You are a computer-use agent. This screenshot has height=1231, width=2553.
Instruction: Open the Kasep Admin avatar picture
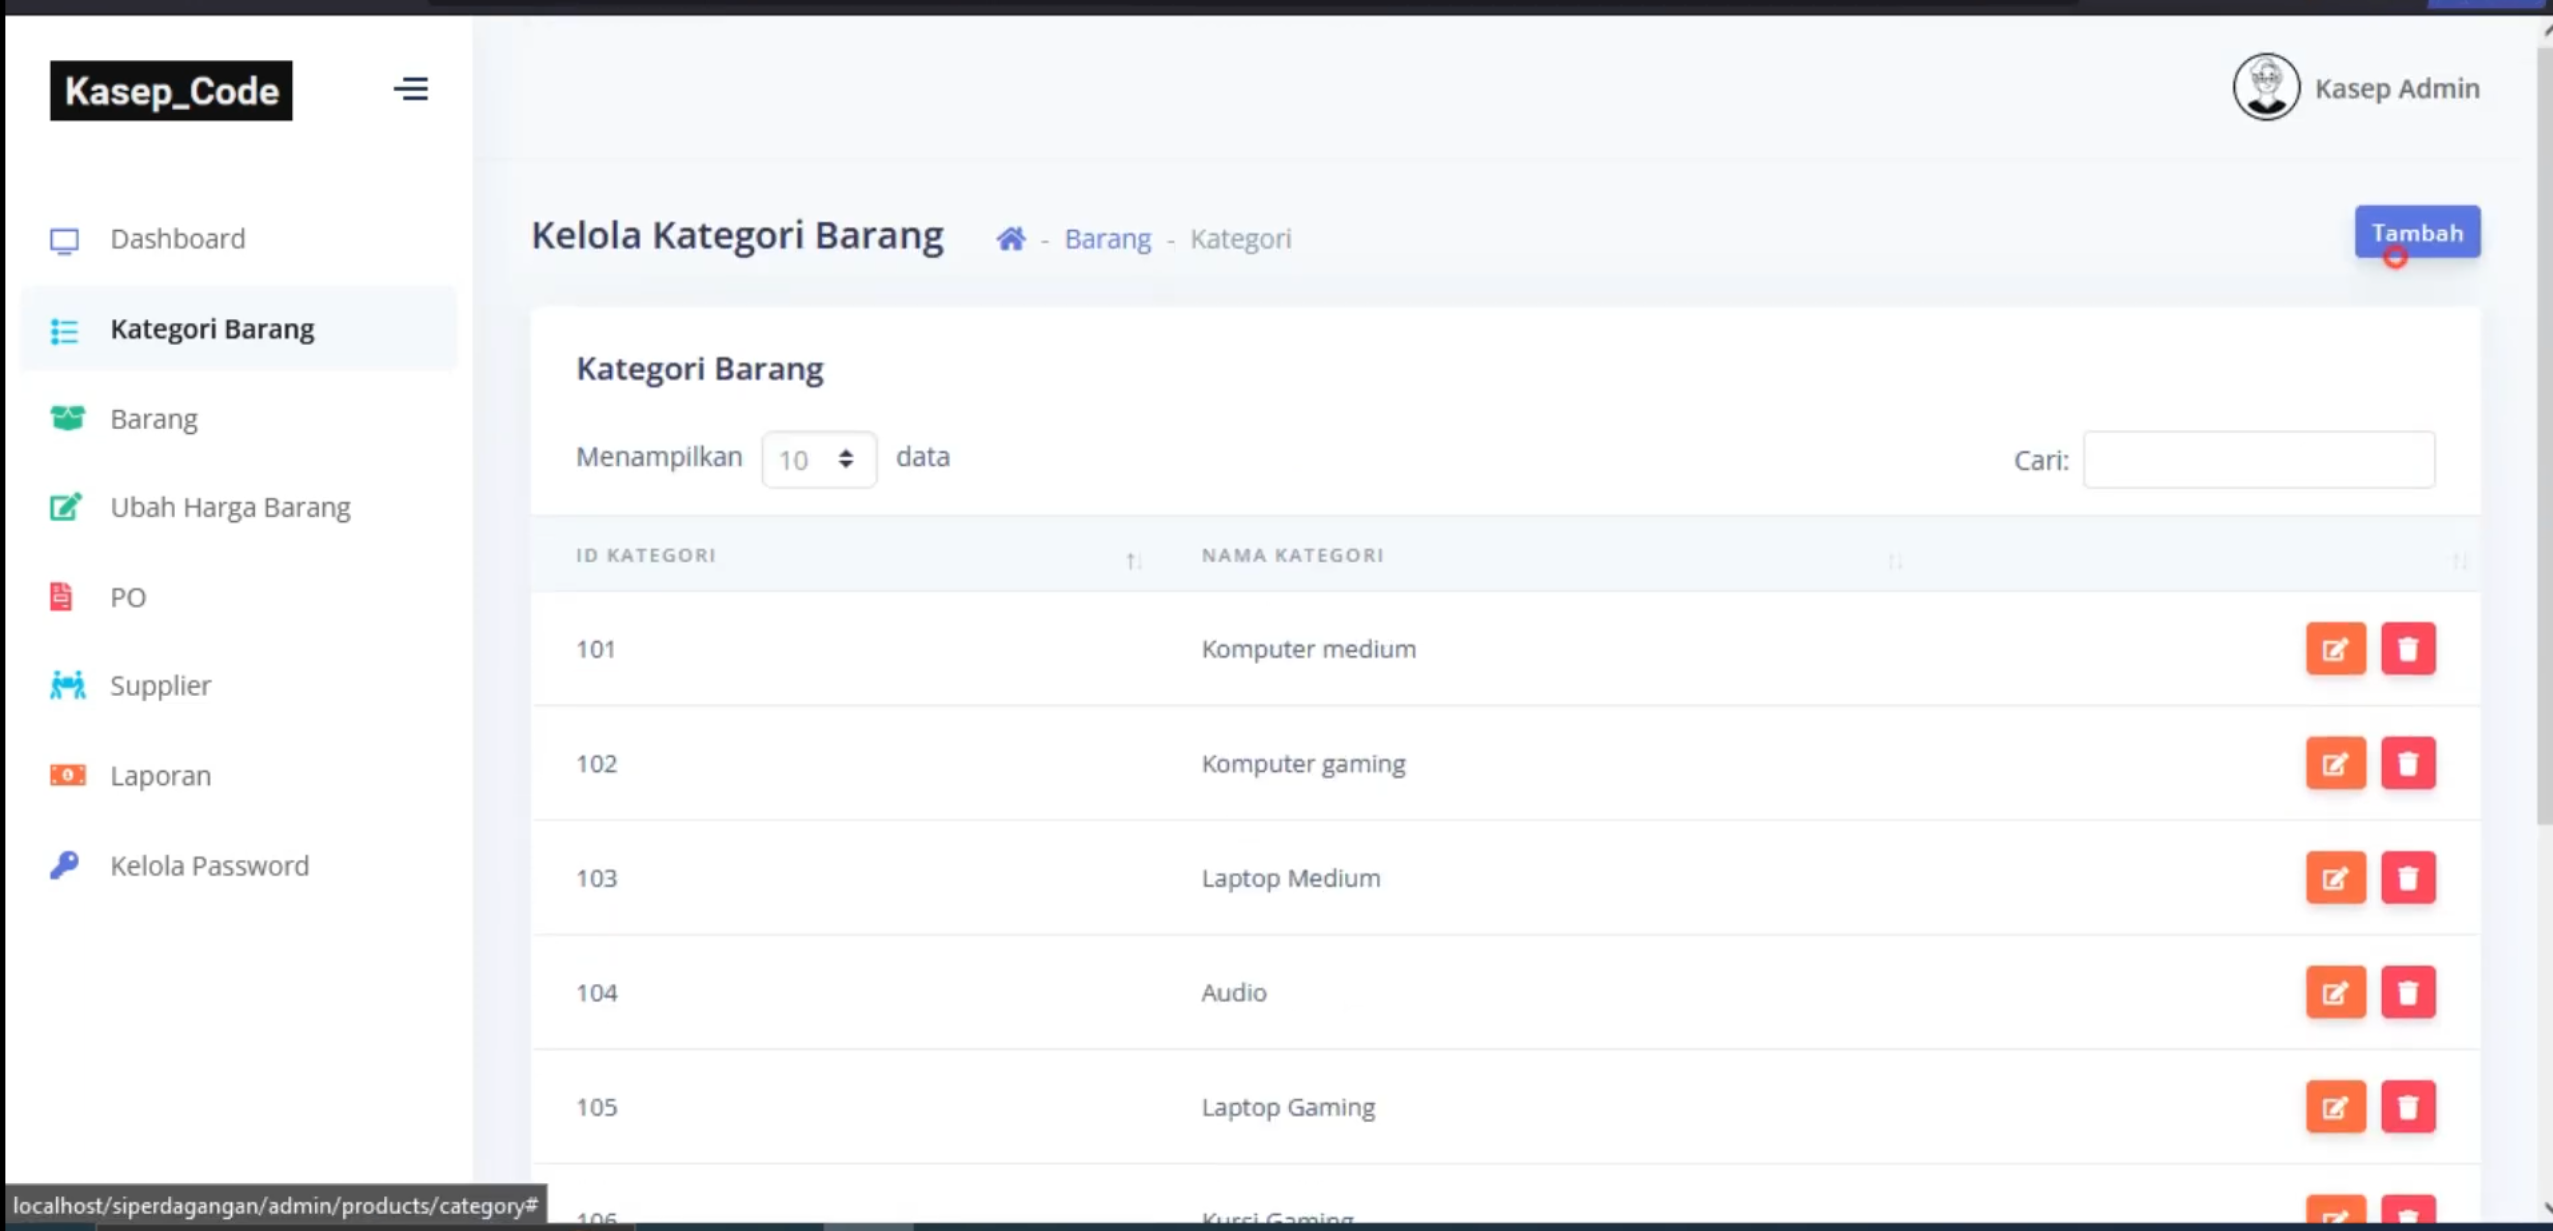tap(2266, 88)
